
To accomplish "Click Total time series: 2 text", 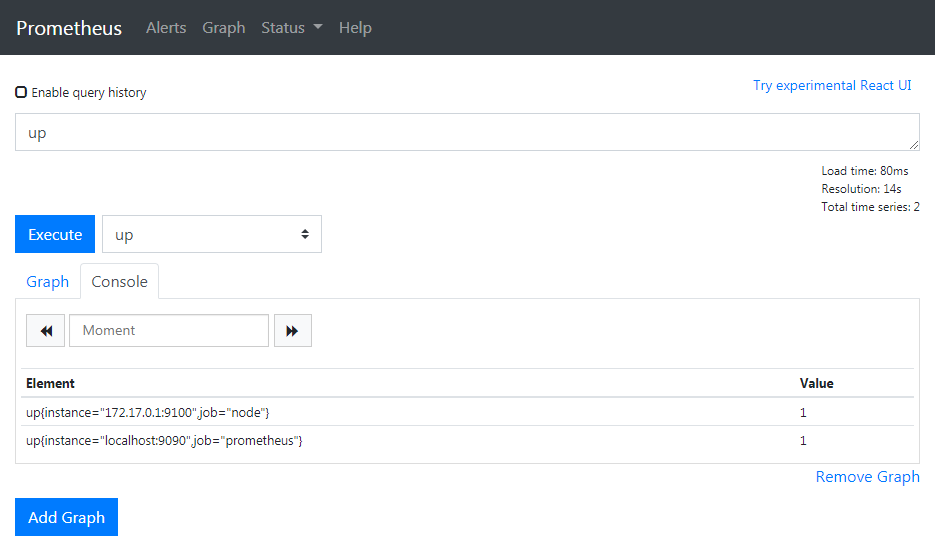I will [870, 206].
